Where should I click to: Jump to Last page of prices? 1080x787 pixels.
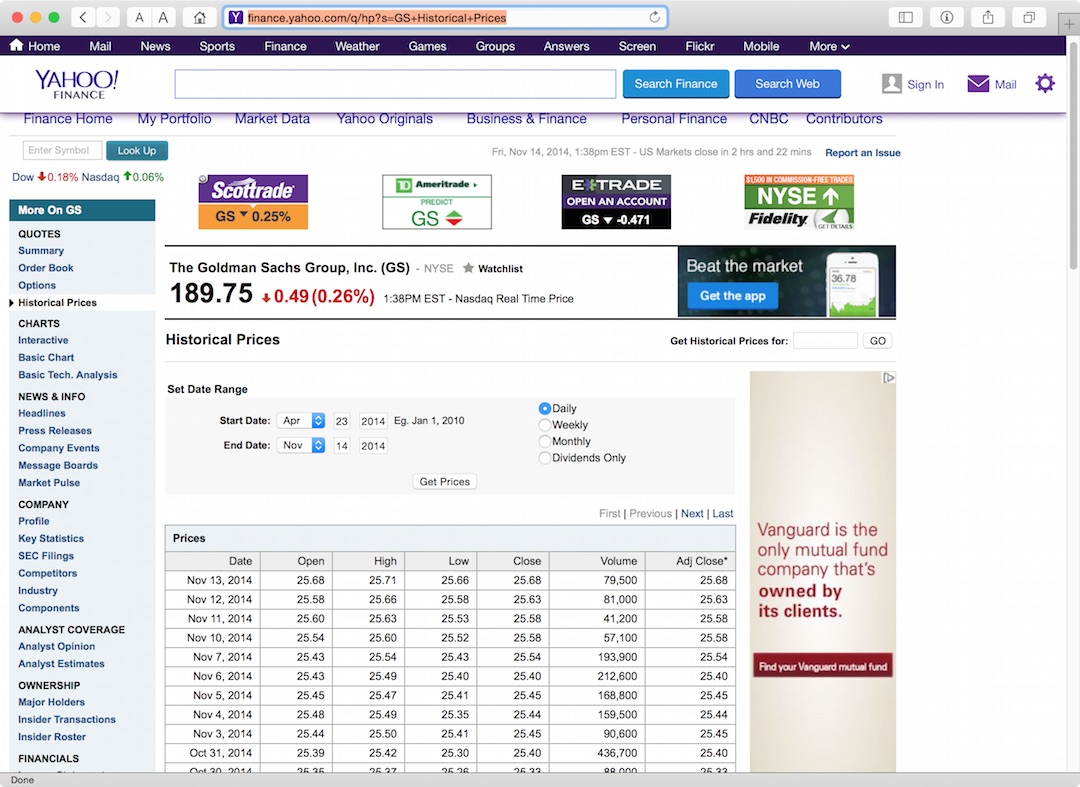(x=723, y=514)
